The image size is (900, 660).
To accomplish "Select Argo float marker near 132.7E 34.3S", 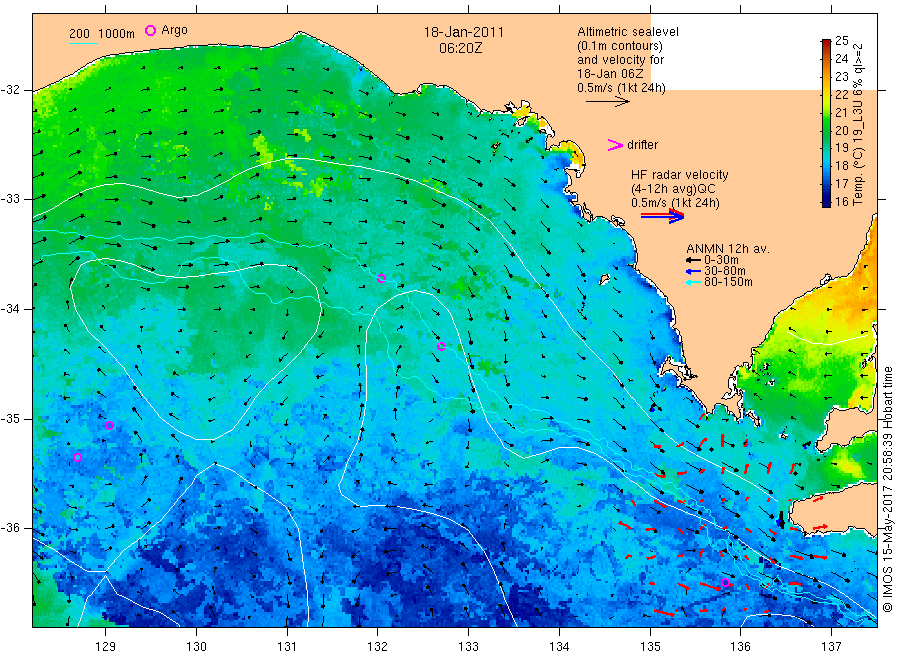I will point(441,346).
